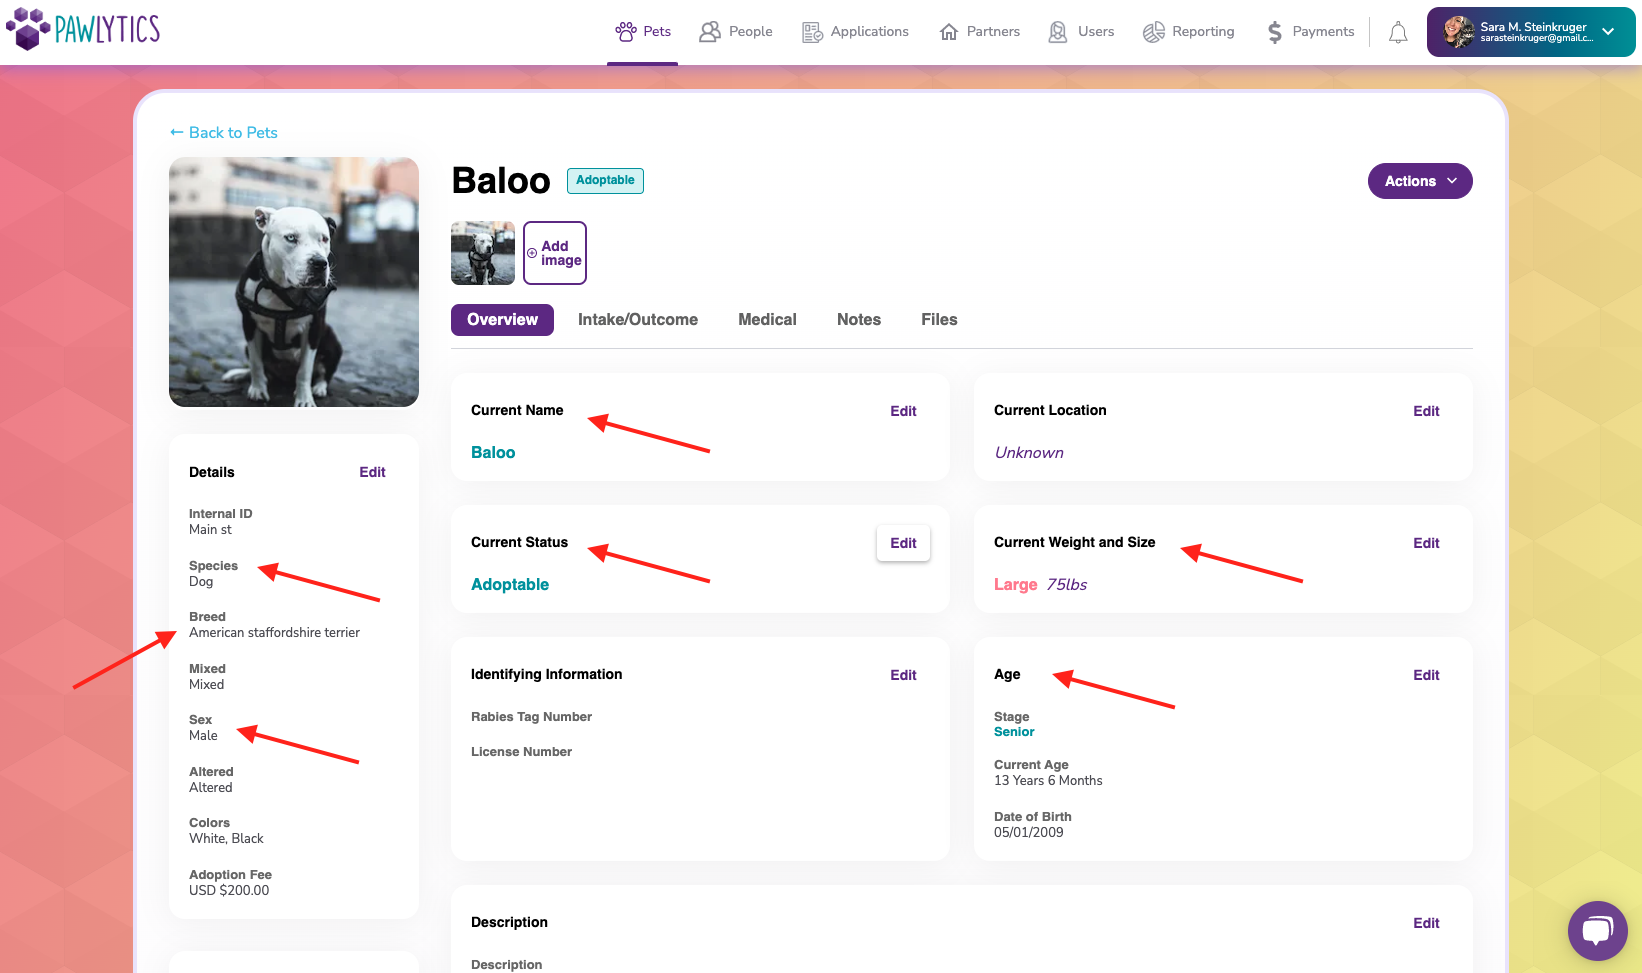Add a new pet image
Screen dimensions: 1642x973
[x=555, y=253]
